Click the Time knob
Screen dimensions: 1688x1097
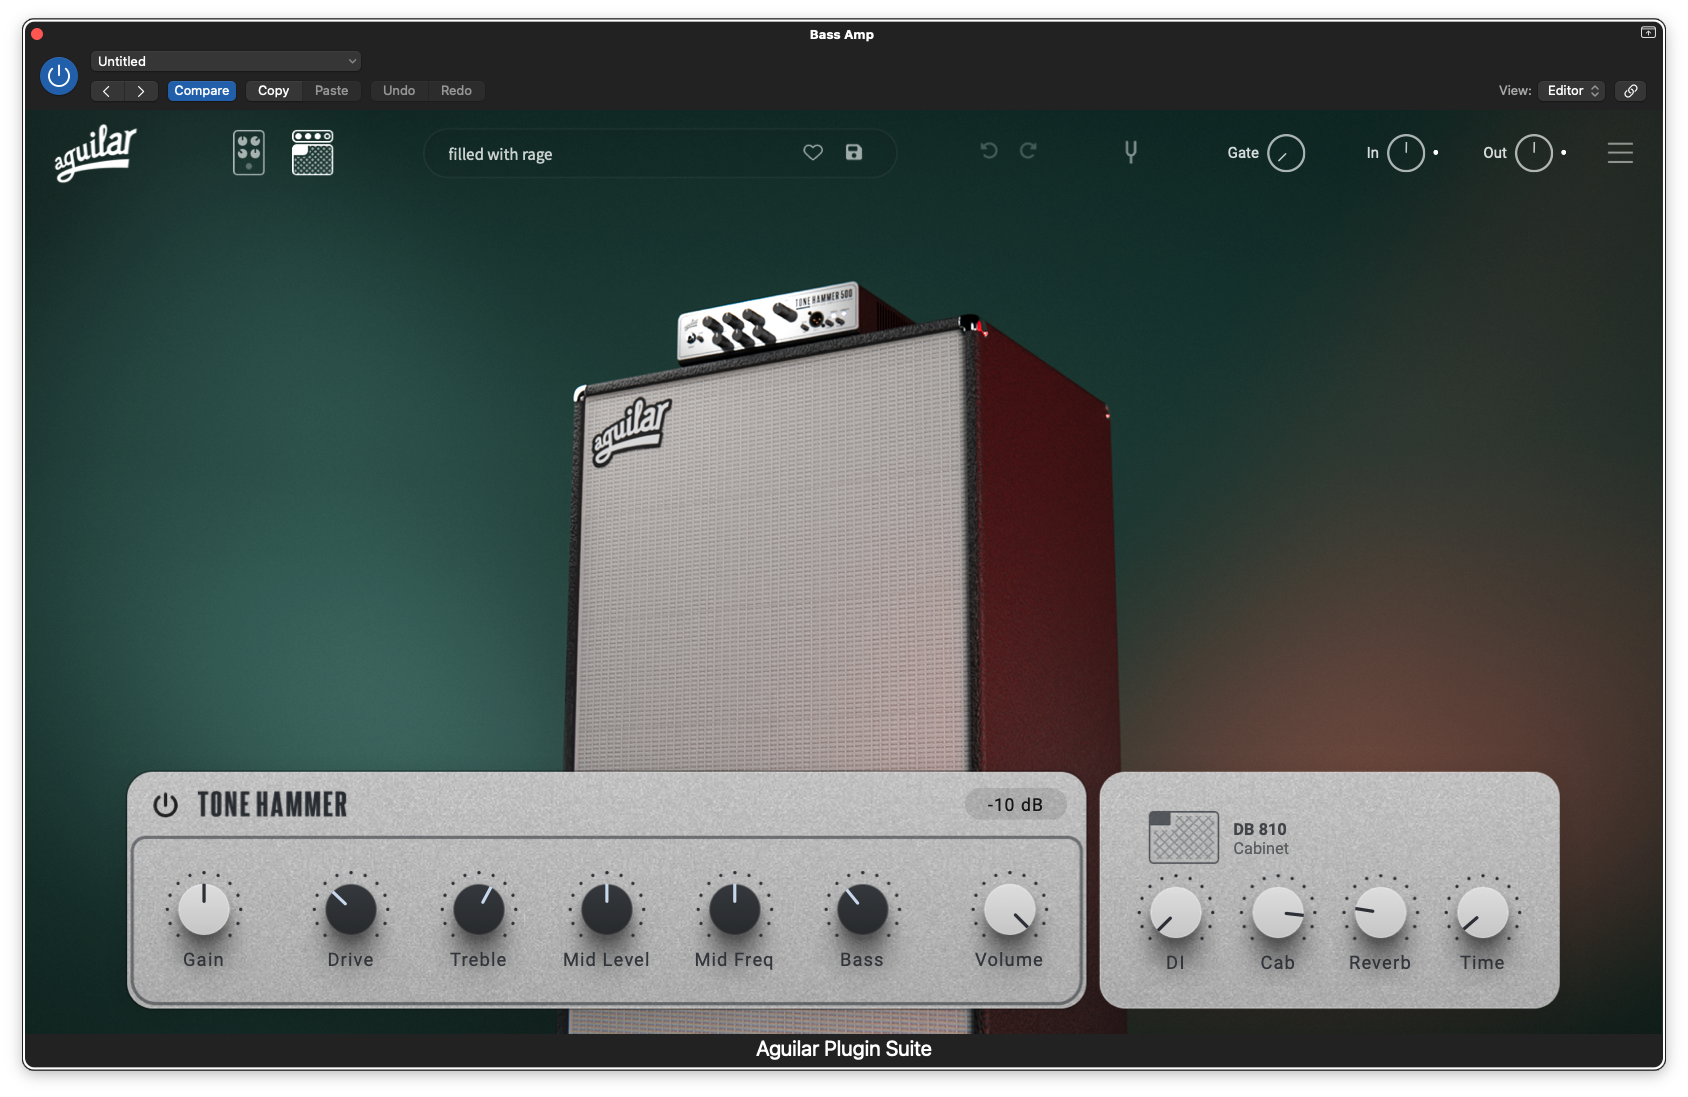1482,912
